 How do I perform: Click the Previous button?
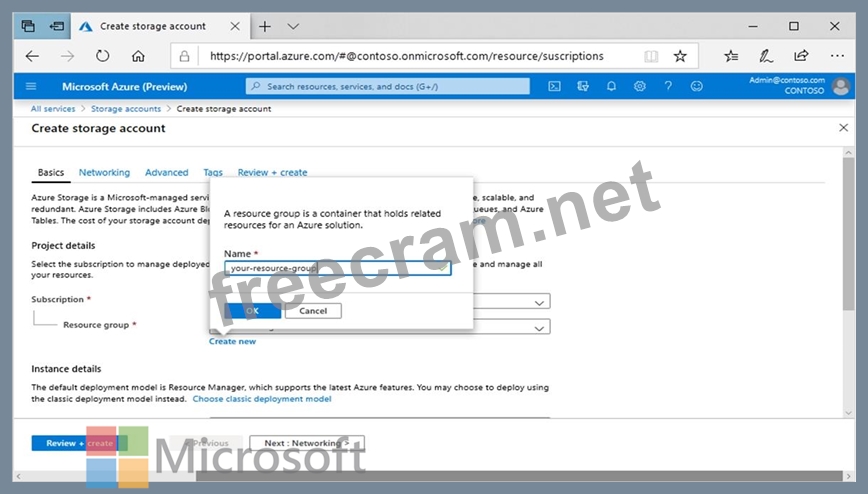tap(207, 443)
